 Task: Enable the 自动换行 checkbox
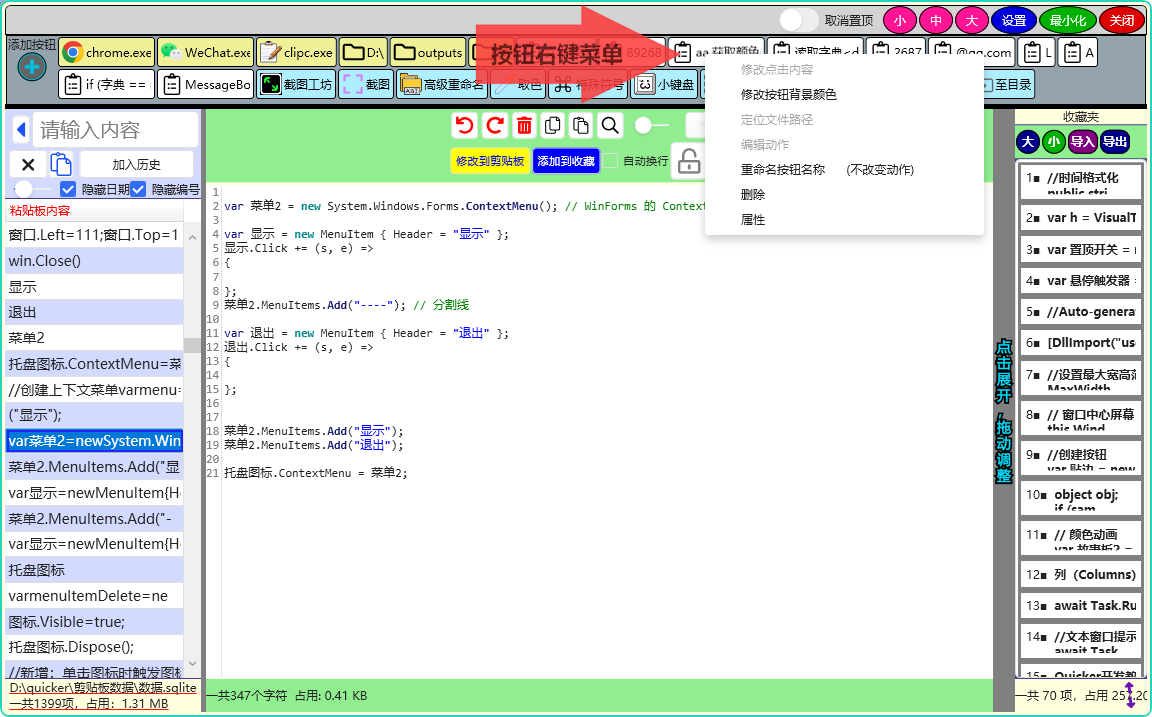[x=611, y=161]
